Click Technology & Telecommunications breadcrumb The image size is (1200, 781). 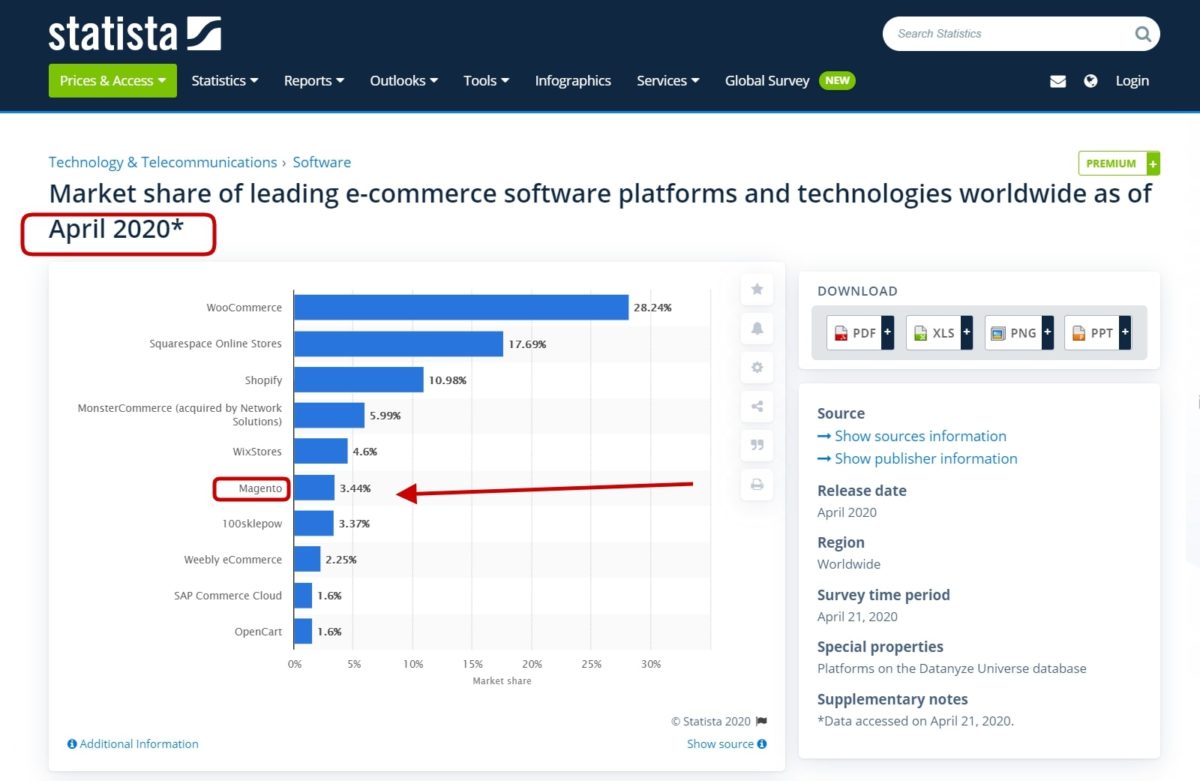163,162
